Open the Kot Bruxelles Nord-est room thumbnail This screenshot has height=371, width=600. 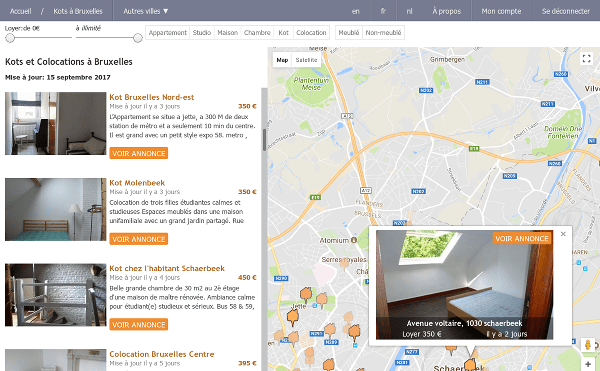pos(55,124)
